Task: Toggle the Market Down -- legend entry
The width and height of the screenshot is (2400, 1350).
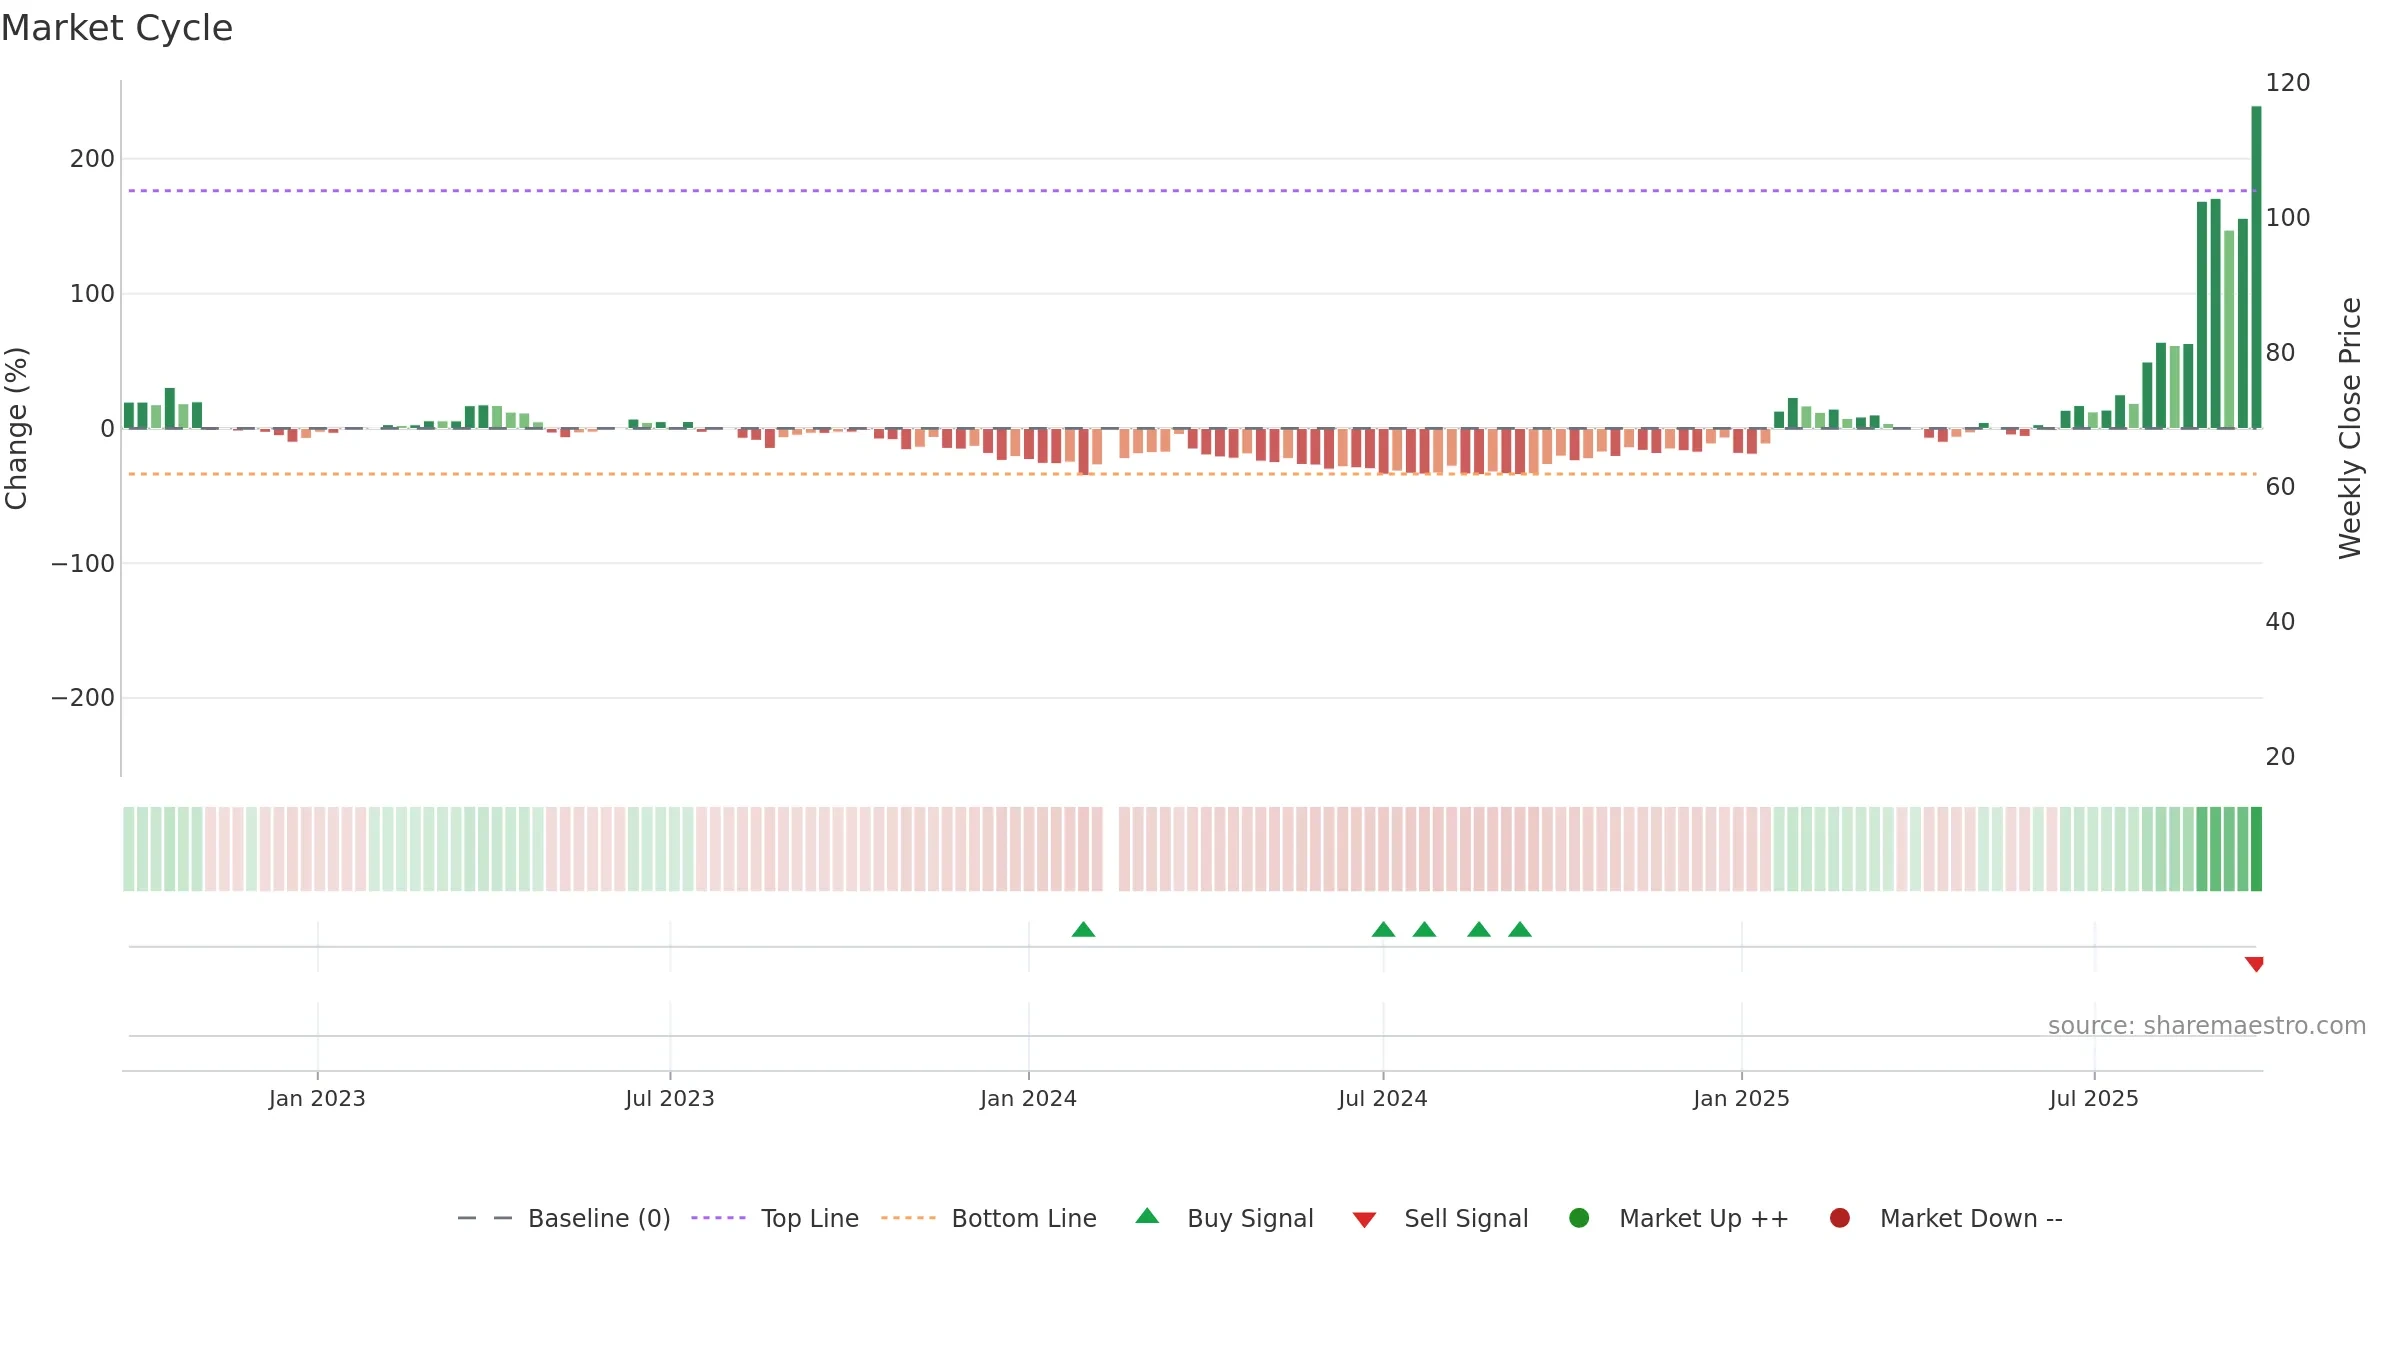Action: click(1945, 1218)
